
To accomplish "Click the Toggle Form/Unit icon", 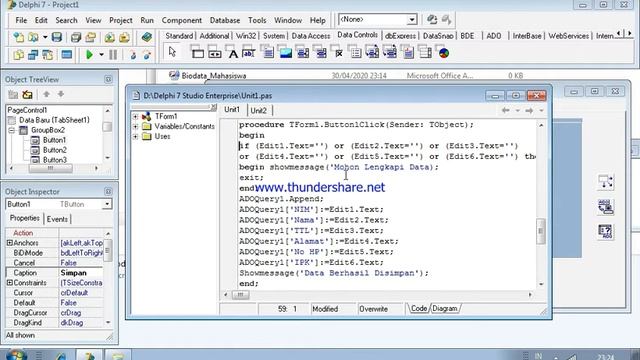I will (x=48, y=54).
